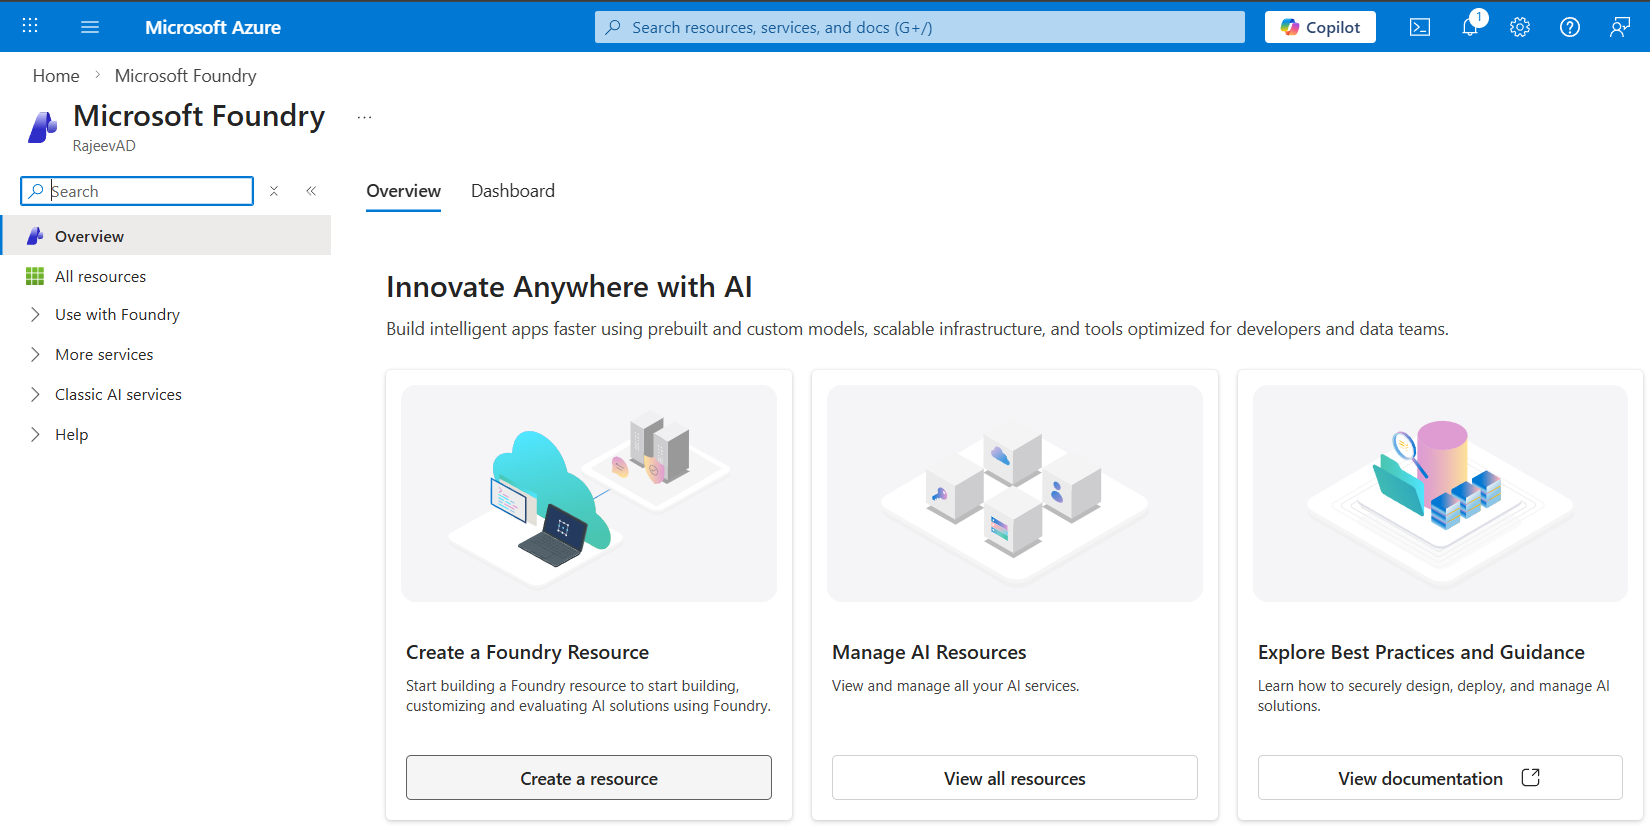Open the help question mark icon
Viewport: 1650px width, 826px height.
coord(1569,27)
